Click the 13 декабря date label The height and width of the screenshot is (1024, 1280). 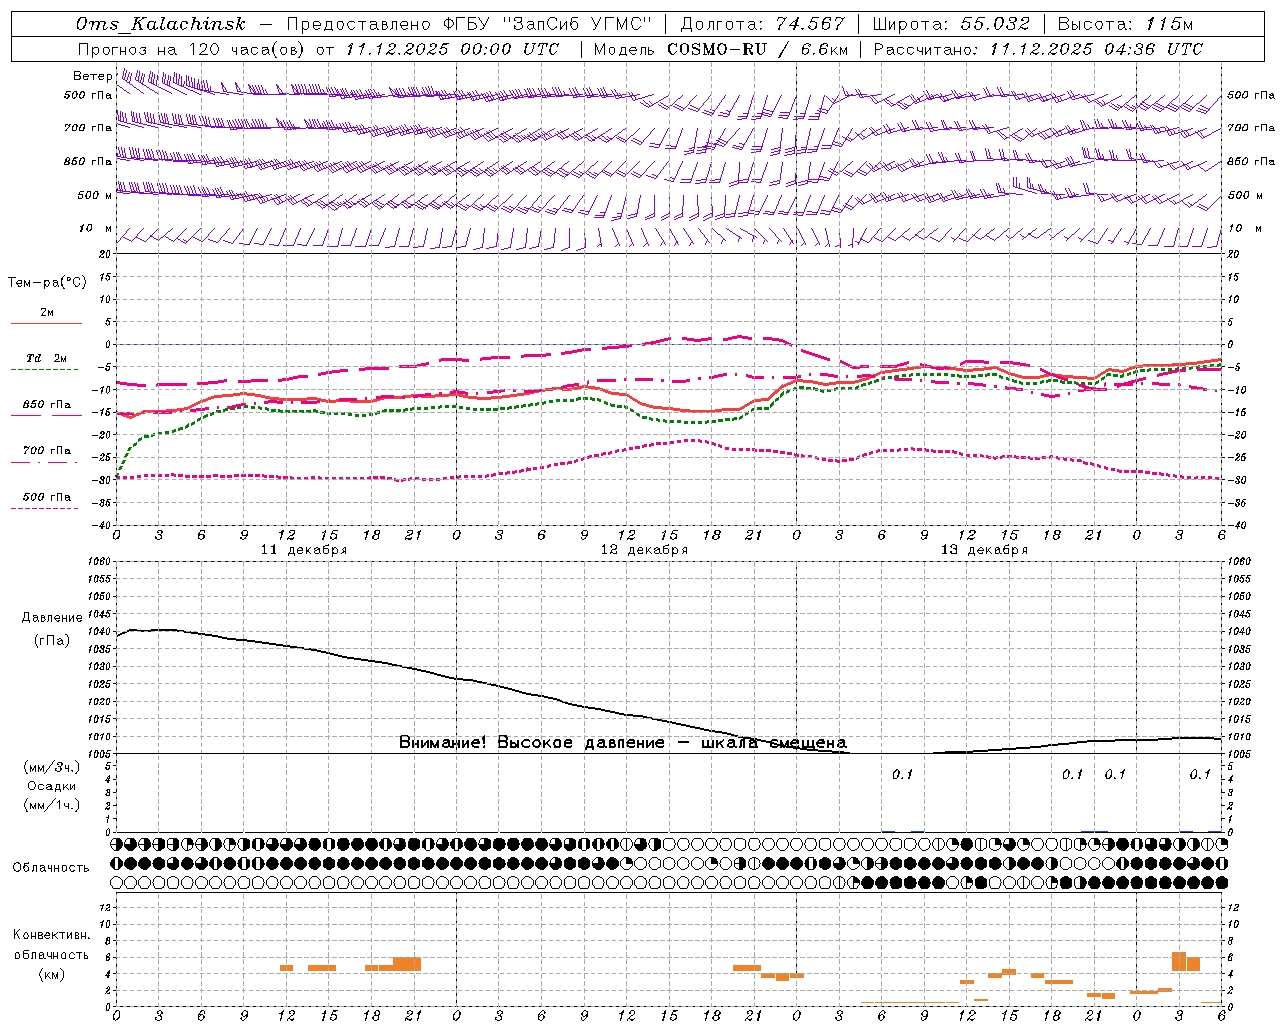coord(984,550)
